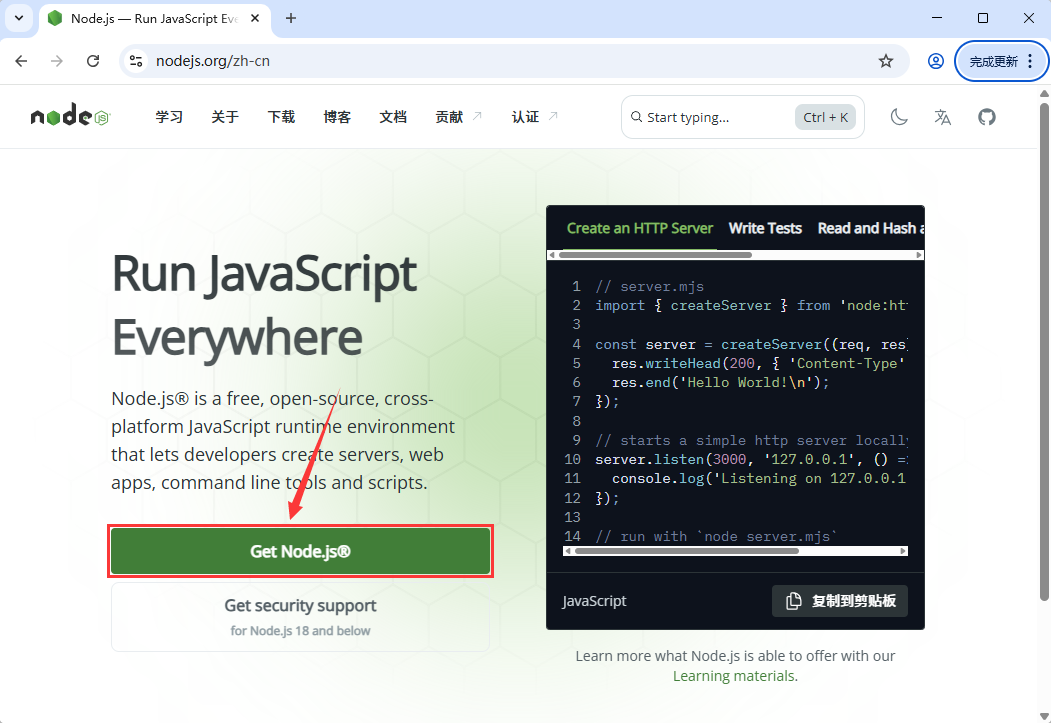Click the Get Node.js® button
The image size is (1051, 723).
[x=300, y=551]
